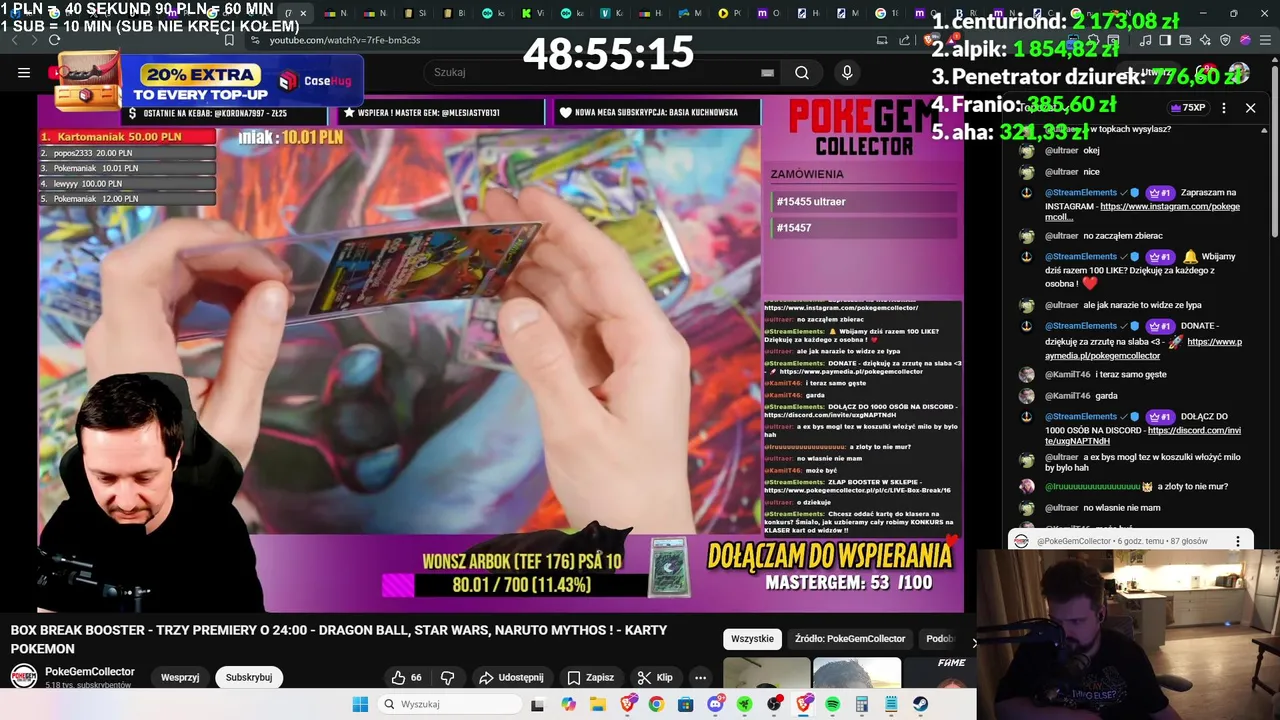Open the Discord invite link in chat
Screen dimensions: 1280x720
point(1143,435)
